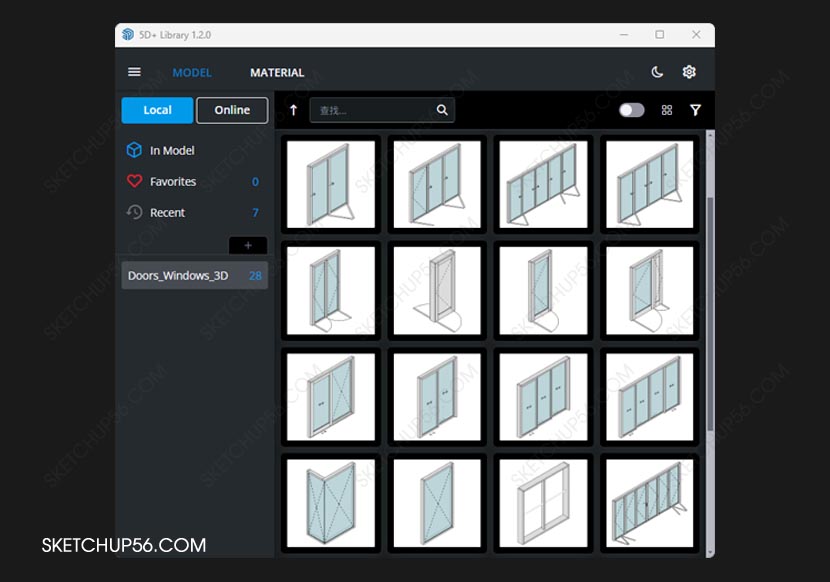Screen dimensions: 830x582
Task: Go up one folder level arrow
Action: (293, 110)
